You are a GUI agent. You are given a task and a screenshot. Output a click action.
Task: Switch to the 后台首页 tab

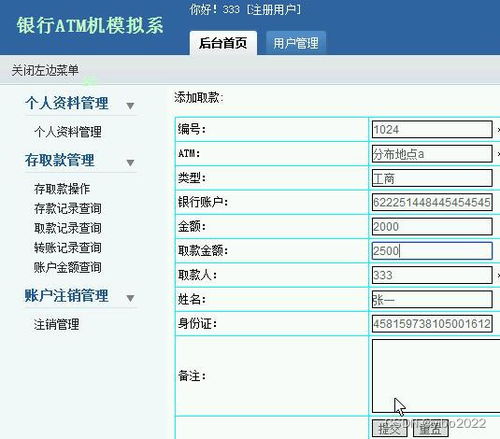223,43
